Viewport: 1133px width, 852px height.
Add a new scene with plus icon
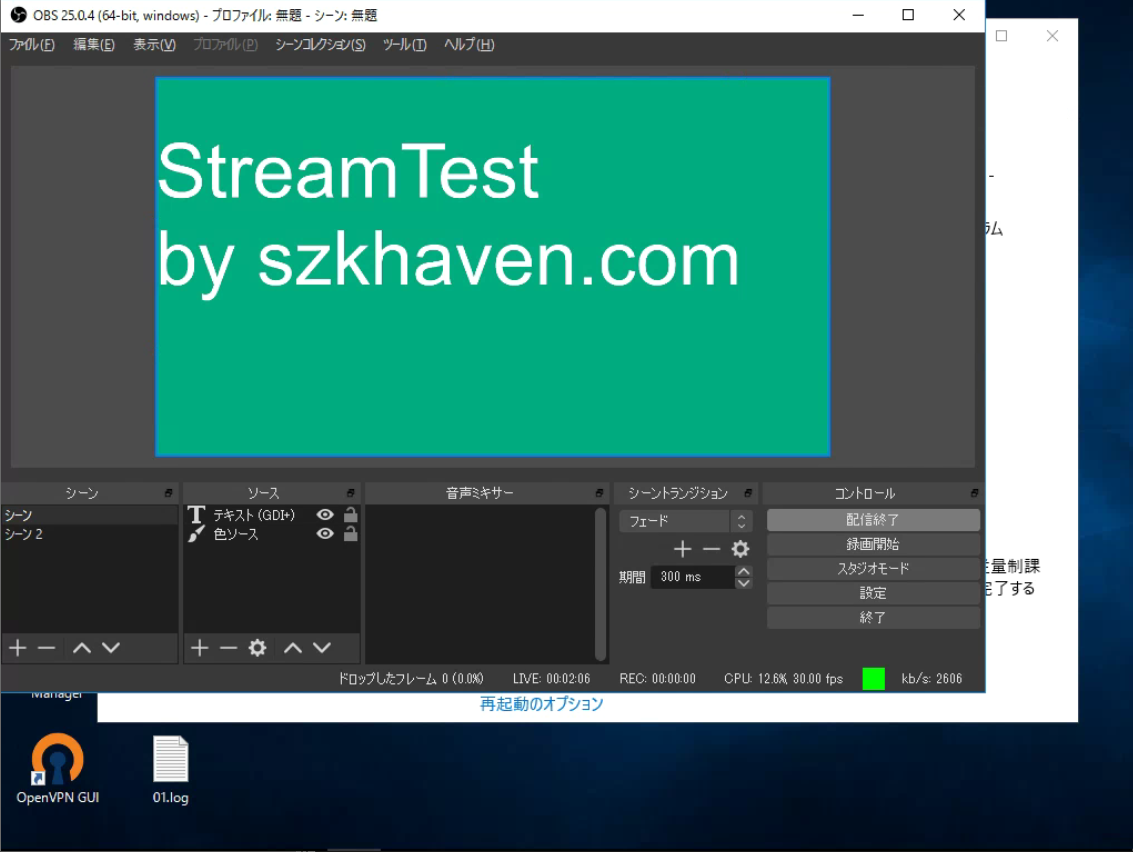[17, 648]
